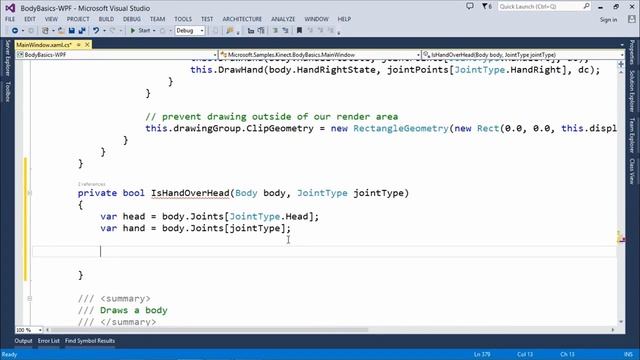Click the Save All toolbar icon
The width and height of the screenshot is (640, 360).
82,31
